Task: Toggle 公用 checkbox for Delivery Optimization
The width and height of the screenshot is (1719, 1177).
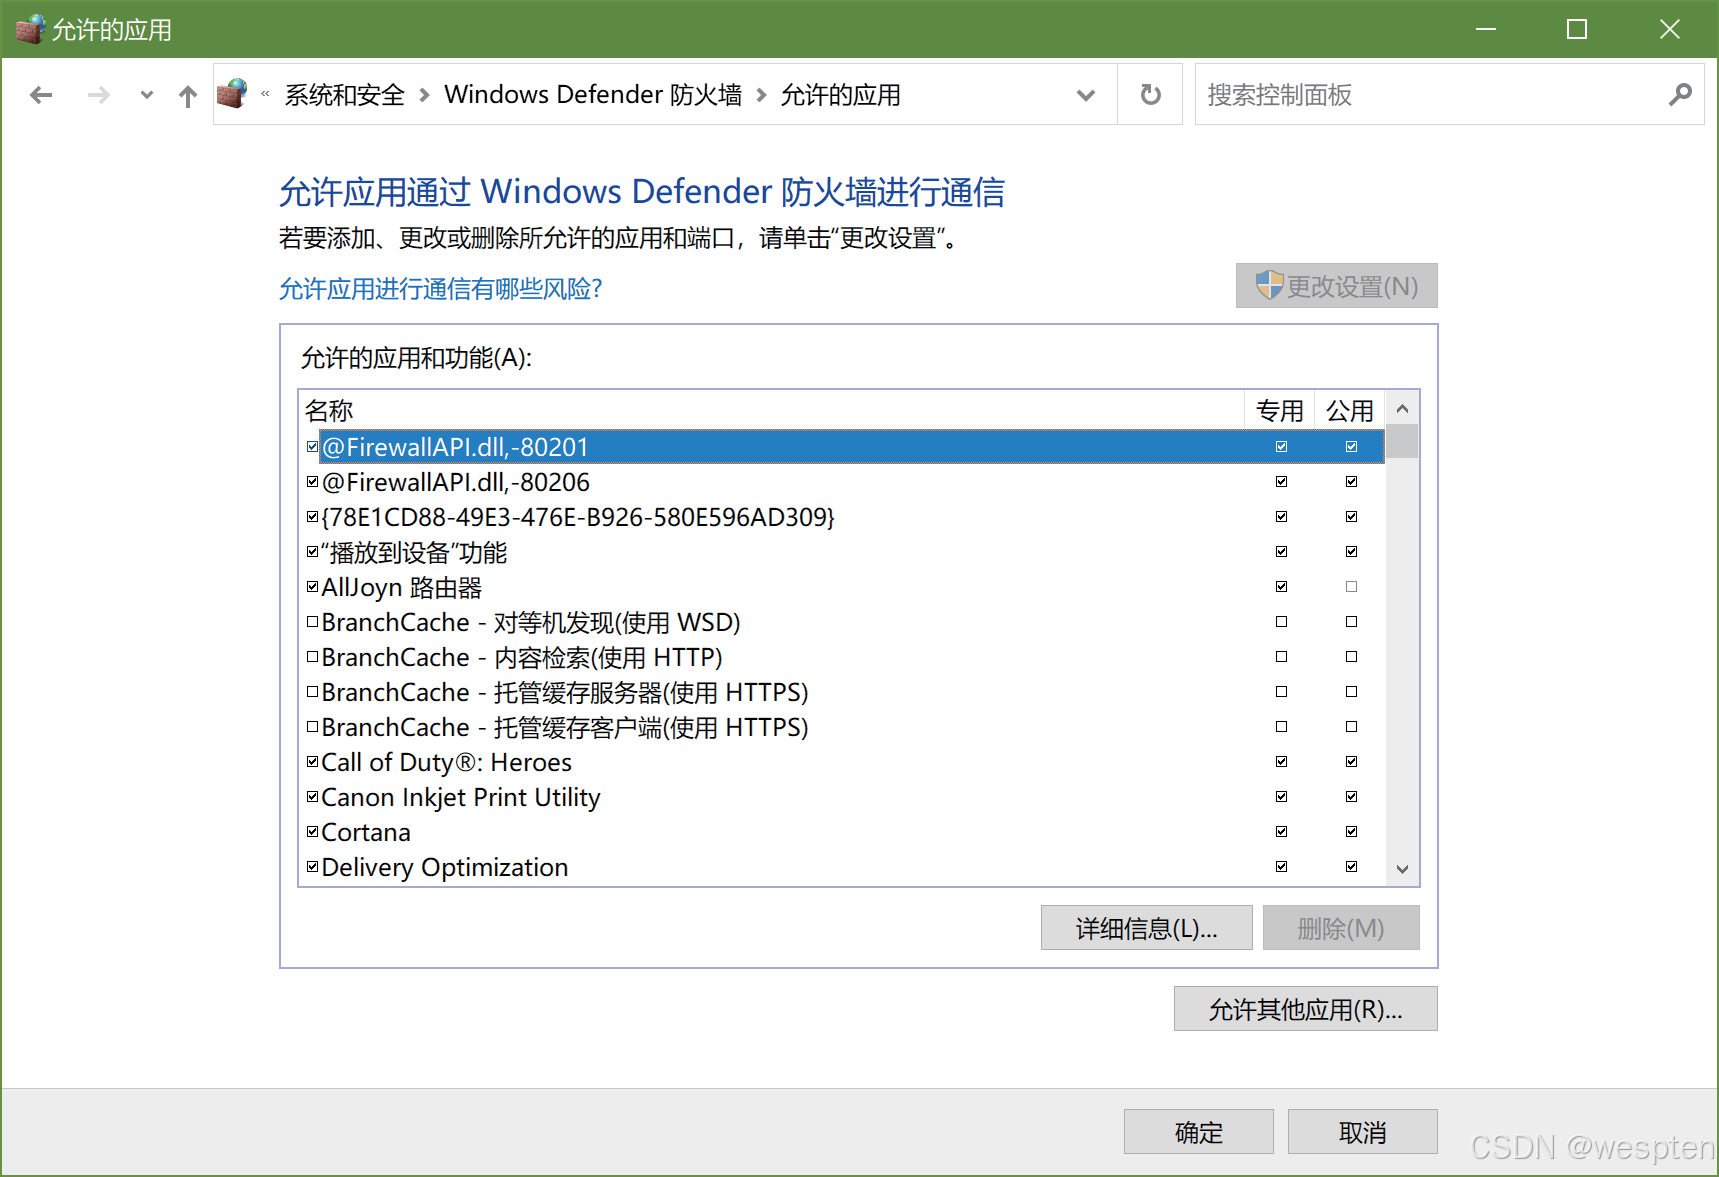Action: click(x=1352, y=867)
